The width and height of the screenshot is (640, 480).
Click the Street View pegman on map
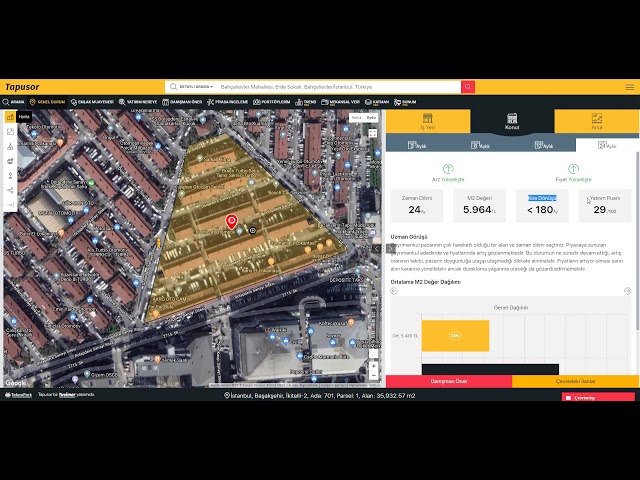click(x=159, y=243)
